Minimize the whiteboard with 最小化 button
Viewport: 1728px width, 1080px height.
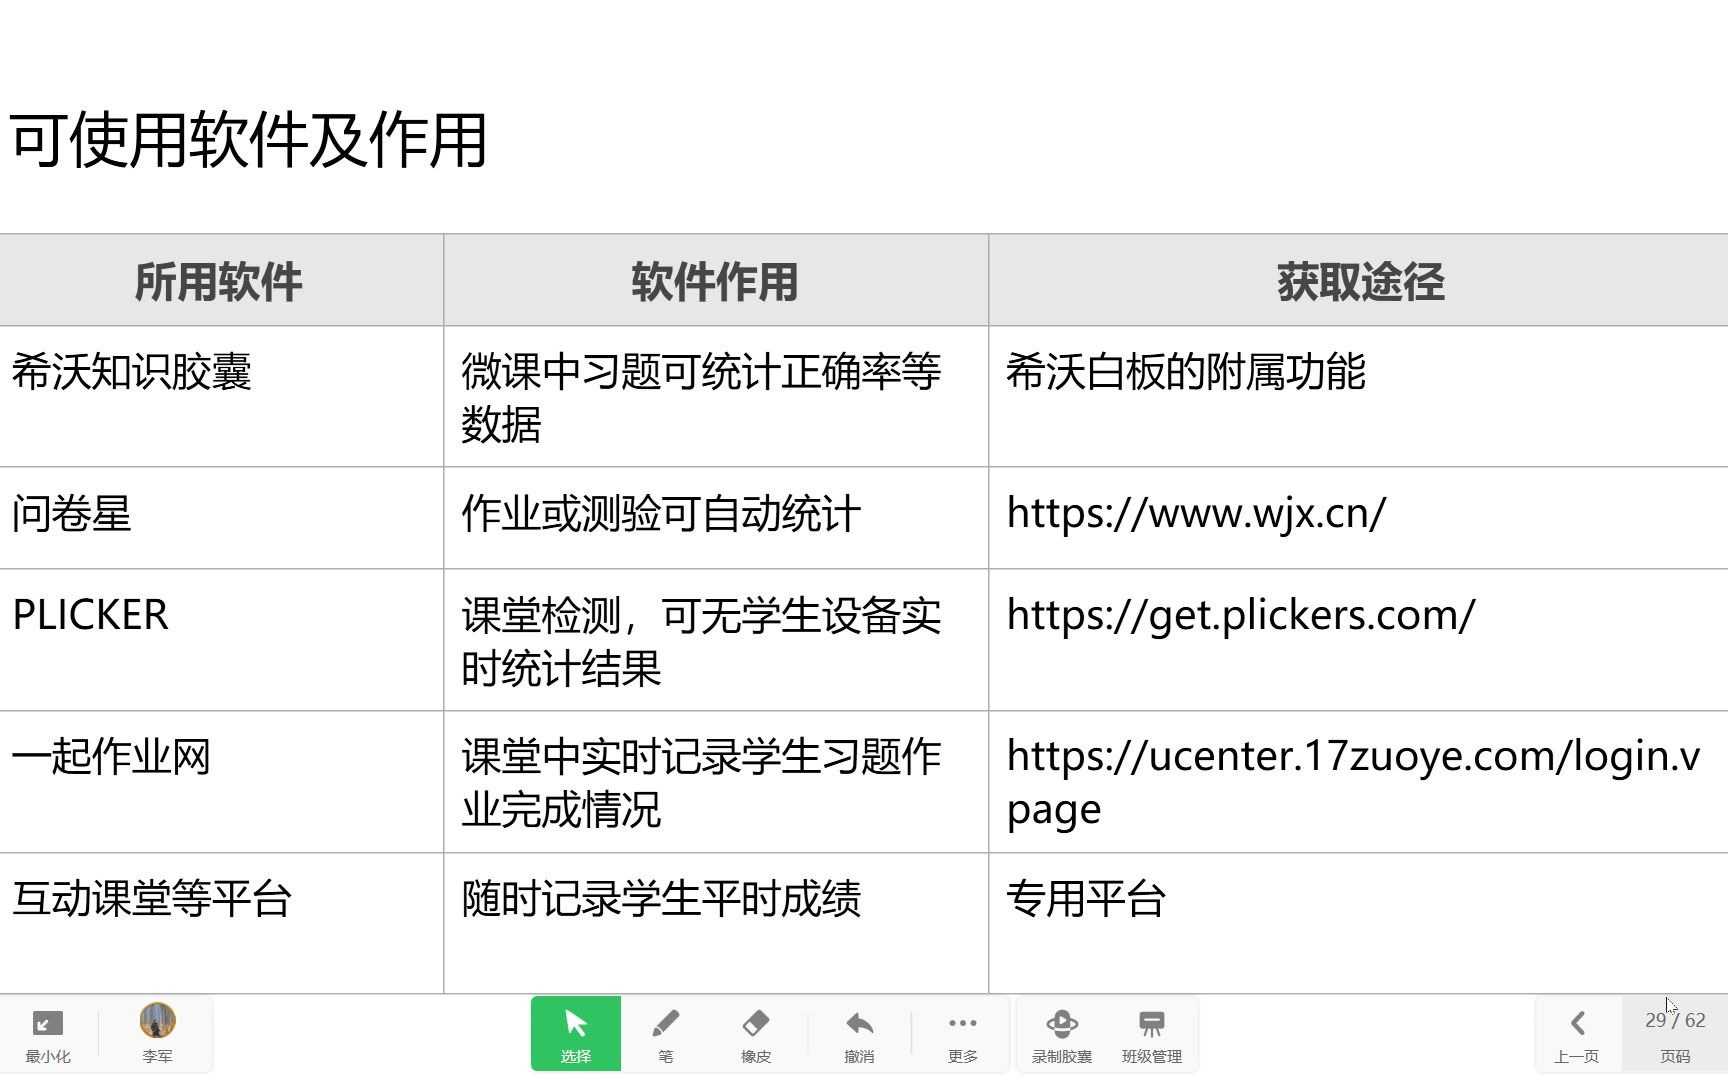[x=48, y=1034]
